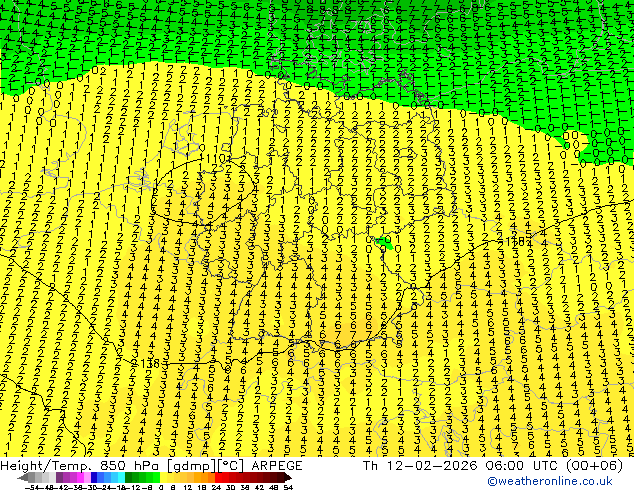The image size is (634, 490).
Task: Click the '138' contour label
Action: click(x=150, y=363)
